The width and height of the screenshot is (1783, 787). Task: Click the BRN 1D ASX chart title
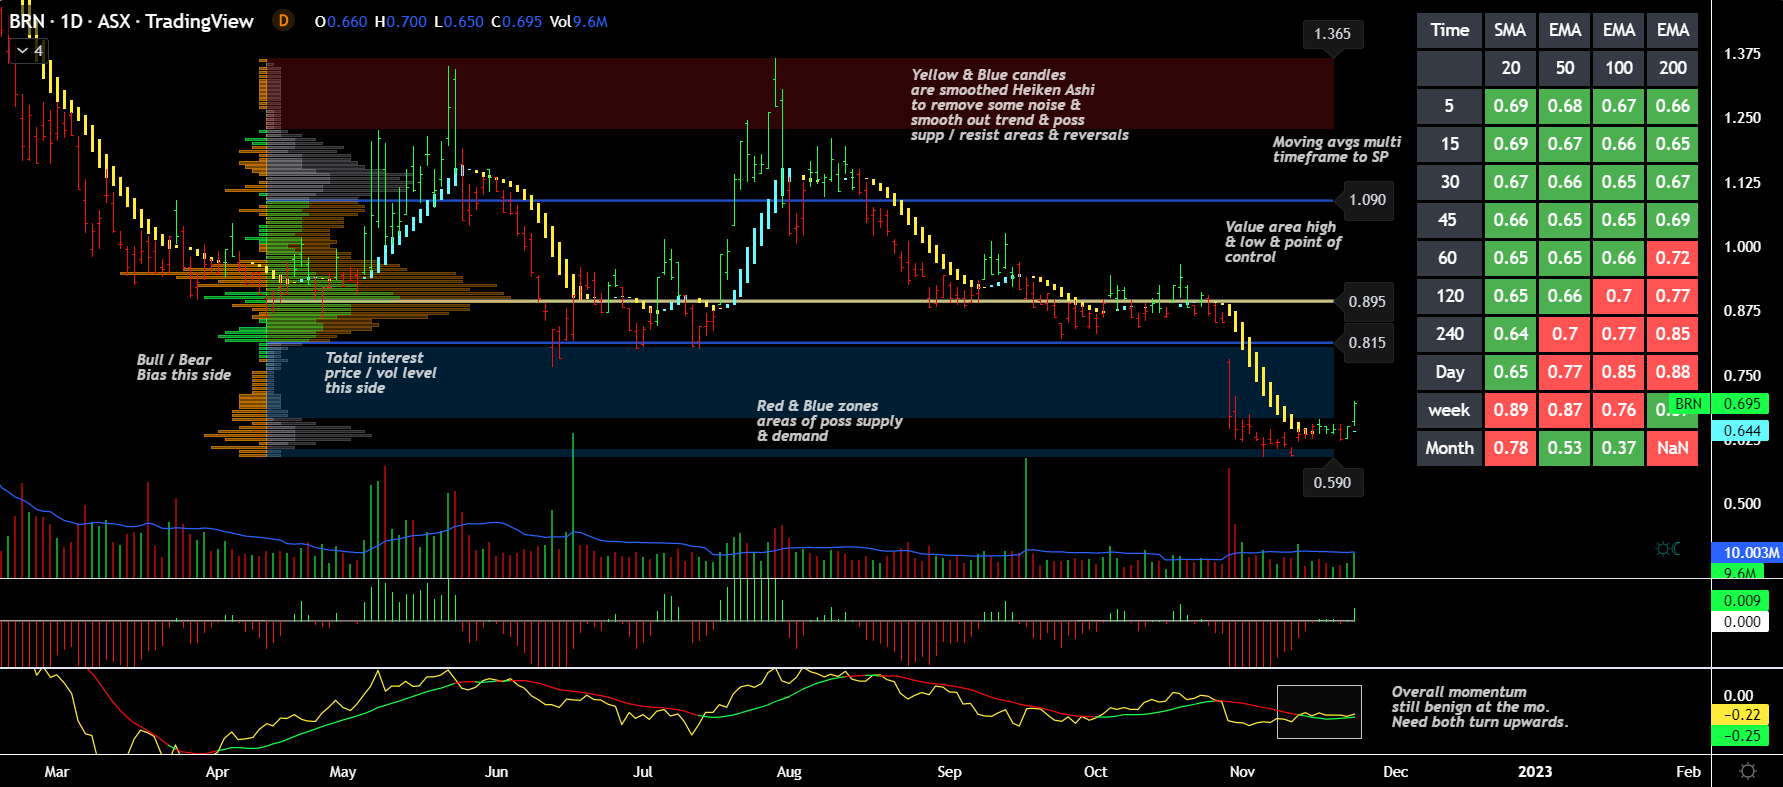131,21
